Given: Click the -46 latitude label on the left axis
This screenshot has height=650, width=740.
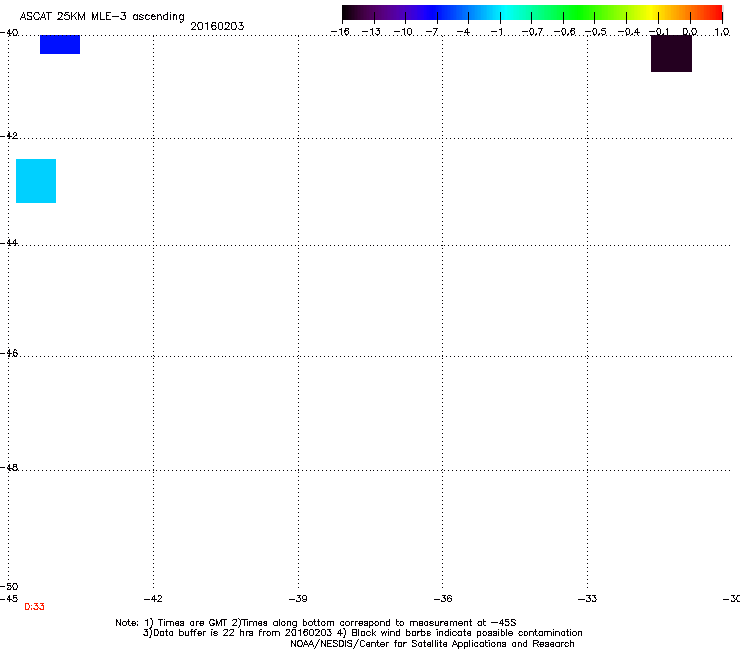Looking at the screenshot, I should [x=9, y=353].
